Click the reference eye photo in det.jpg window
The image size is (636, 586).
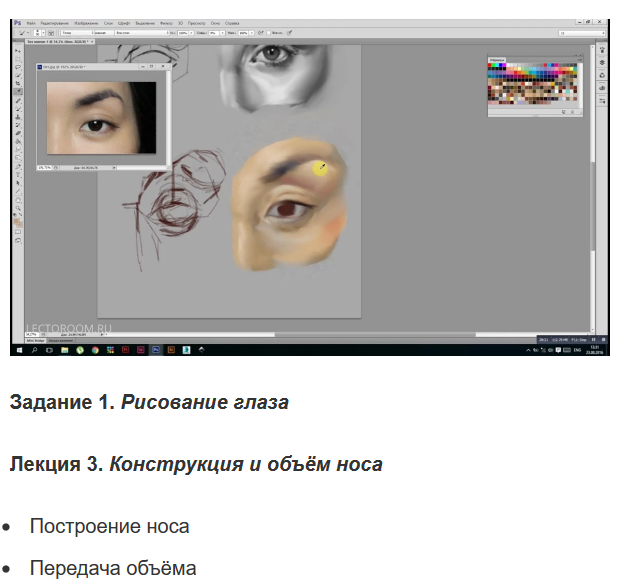click(x=101, y=118)
